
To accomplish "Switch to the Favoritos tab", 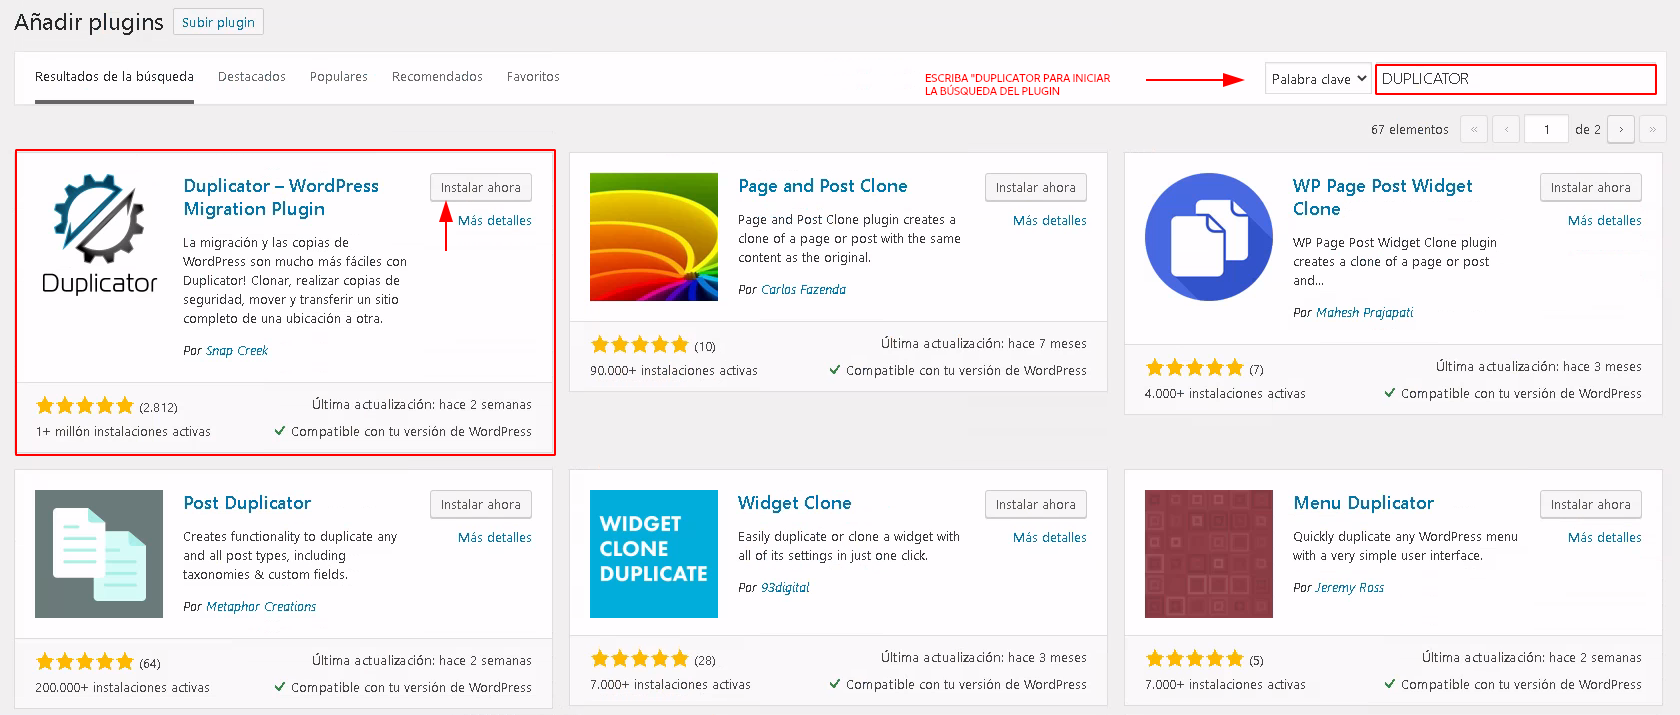I will [x=533, y=77].
